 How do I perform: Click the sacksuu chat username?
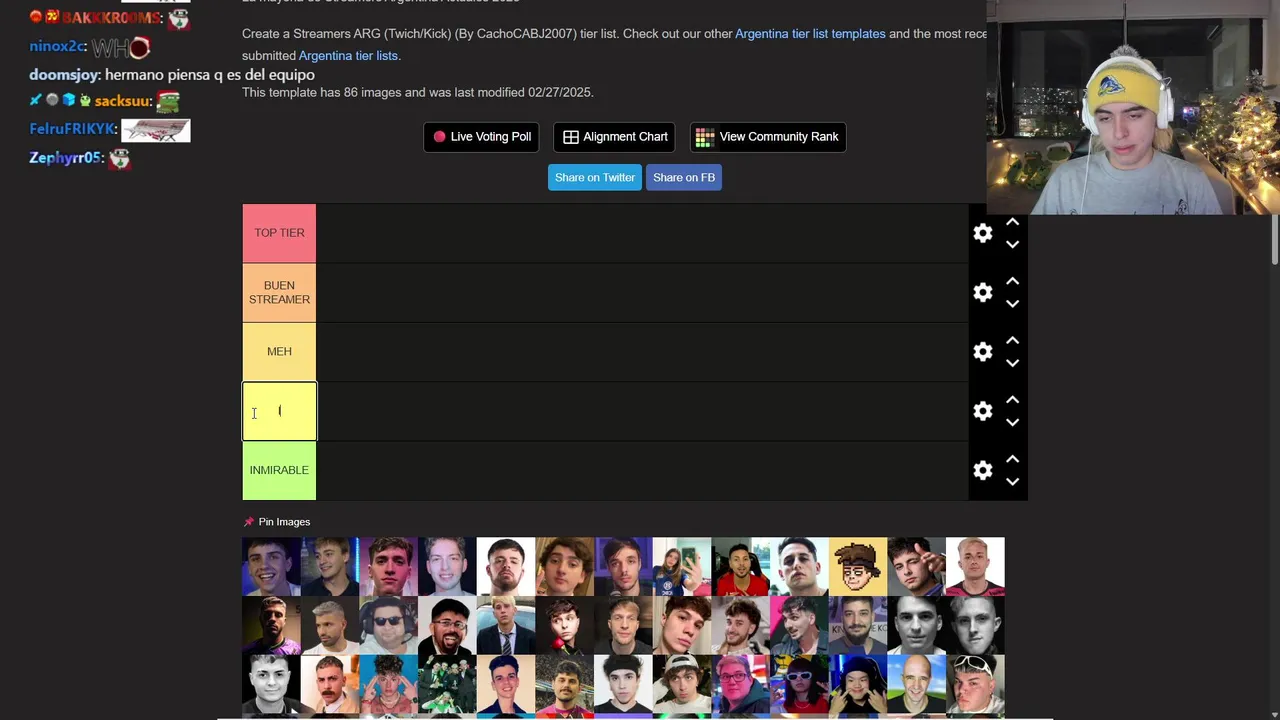tap(122, 101)
